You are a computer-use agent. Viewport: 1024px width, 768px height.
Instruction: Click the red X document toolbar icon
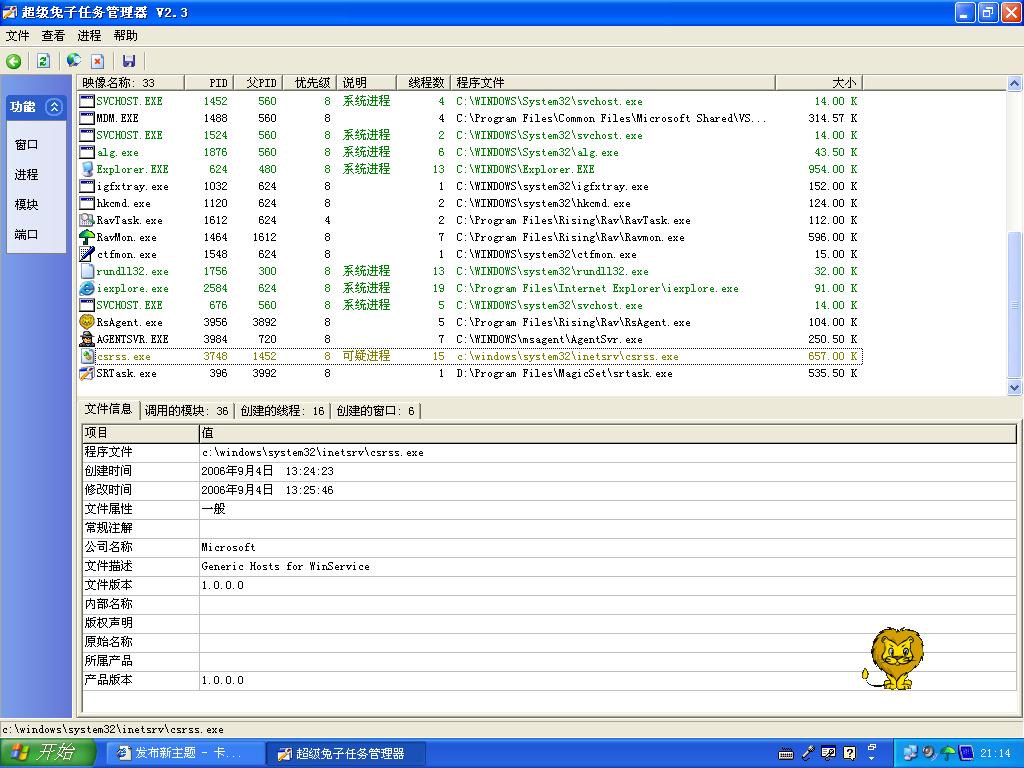pos(98,61)
